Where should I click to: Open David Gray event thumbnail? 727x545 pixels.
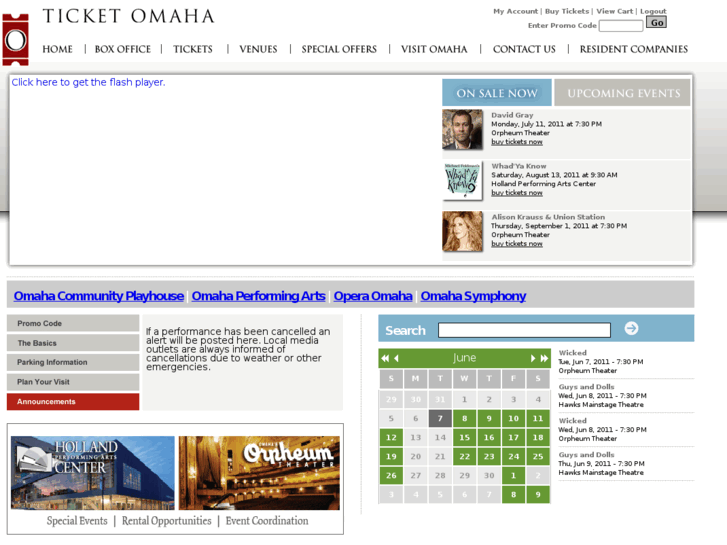462,129
